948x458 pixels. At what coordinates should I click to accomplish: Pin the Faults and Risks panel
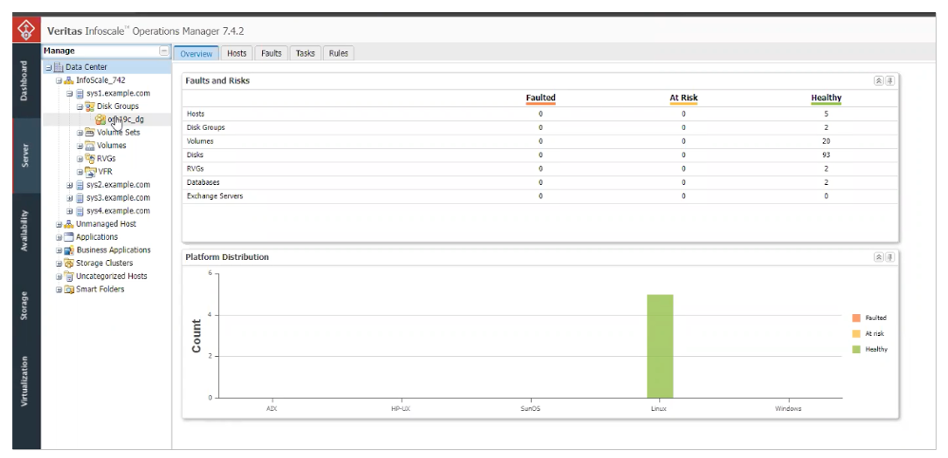point(890,81)
